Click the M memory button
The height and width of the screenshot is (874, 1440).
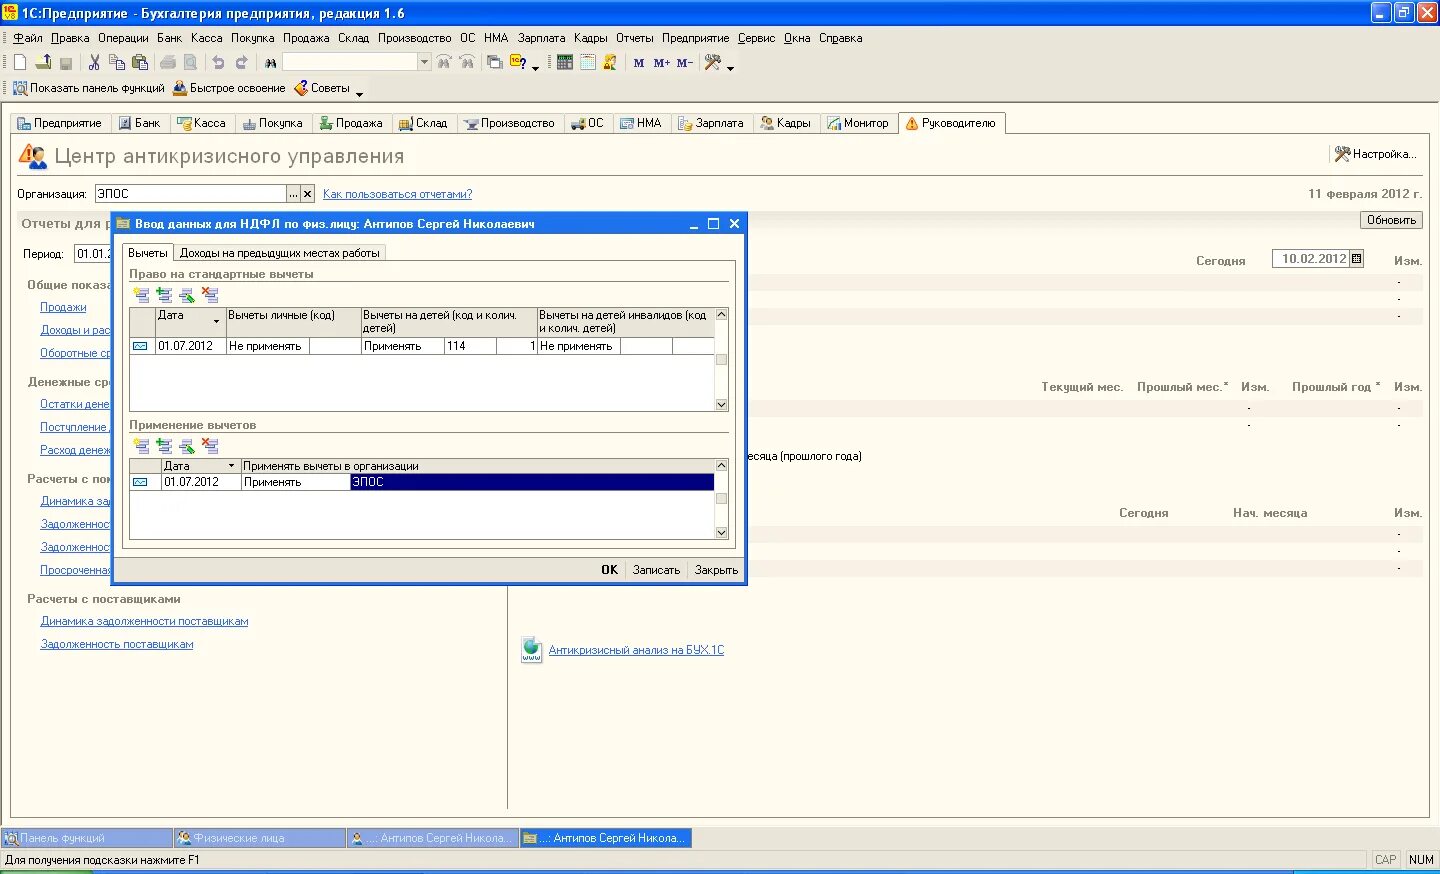click(x=639, y=62)
